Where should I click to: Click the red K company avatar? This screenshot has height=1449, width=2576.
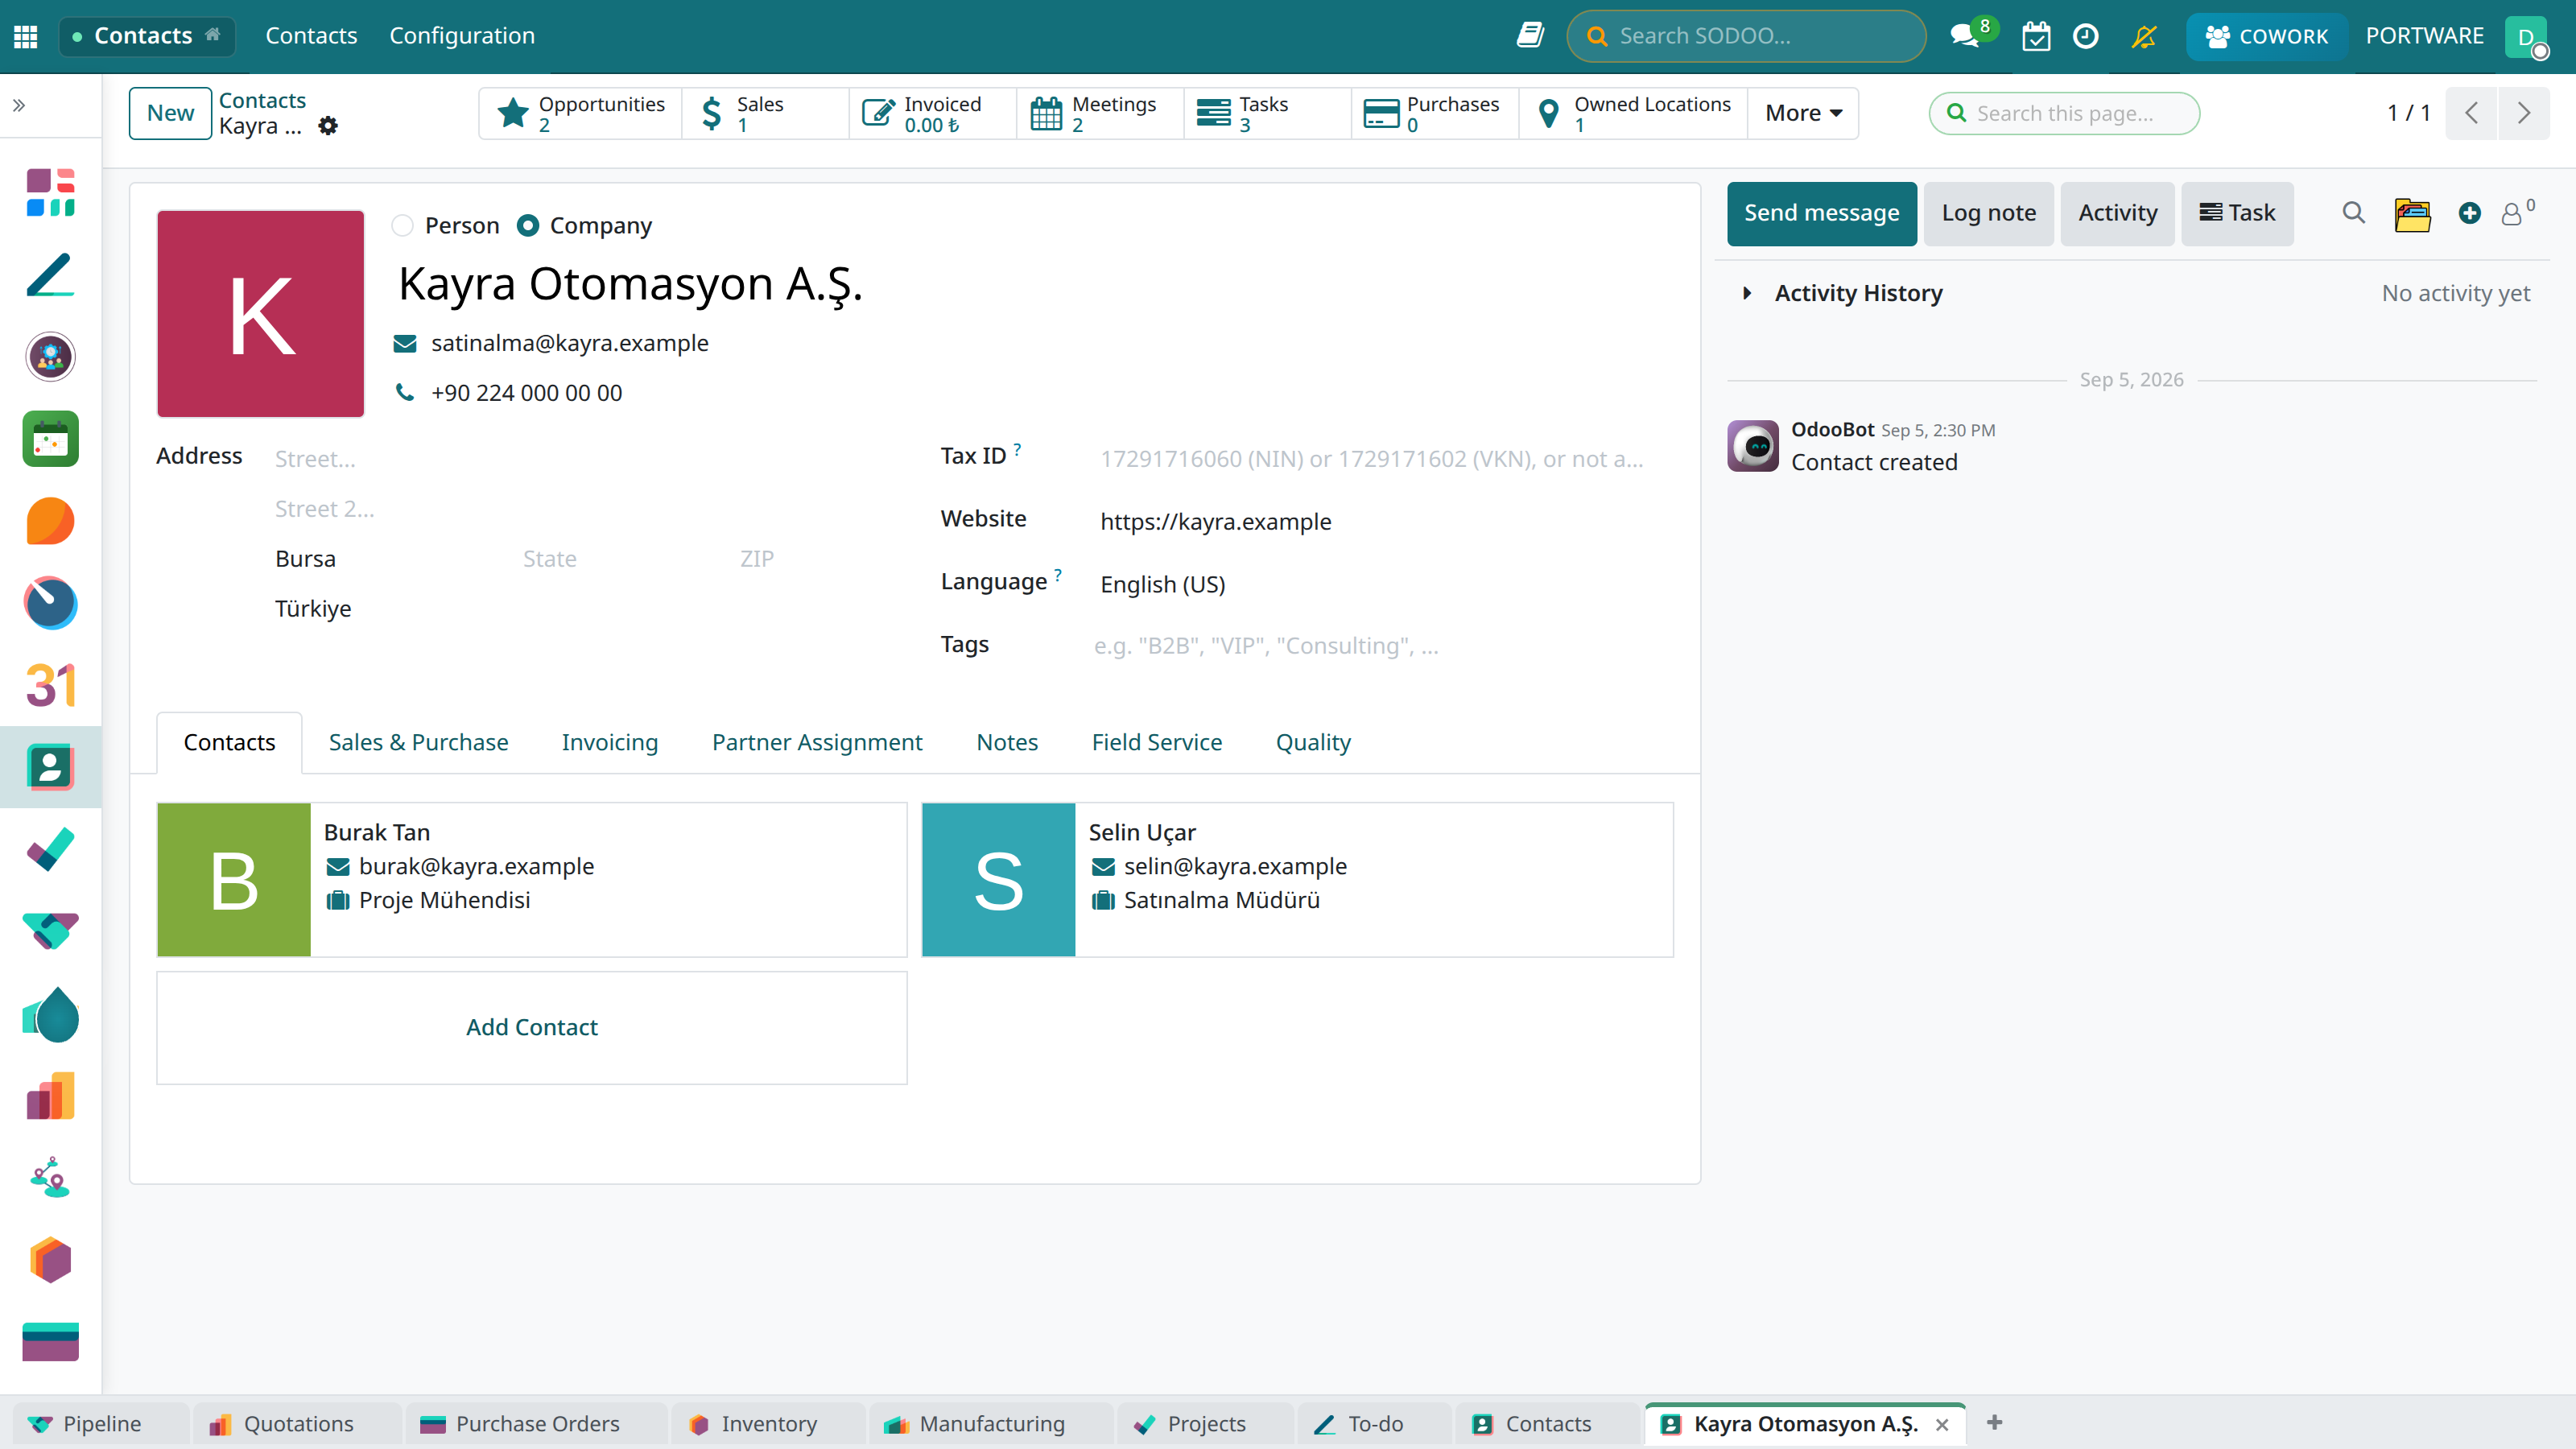coord(260,313)
